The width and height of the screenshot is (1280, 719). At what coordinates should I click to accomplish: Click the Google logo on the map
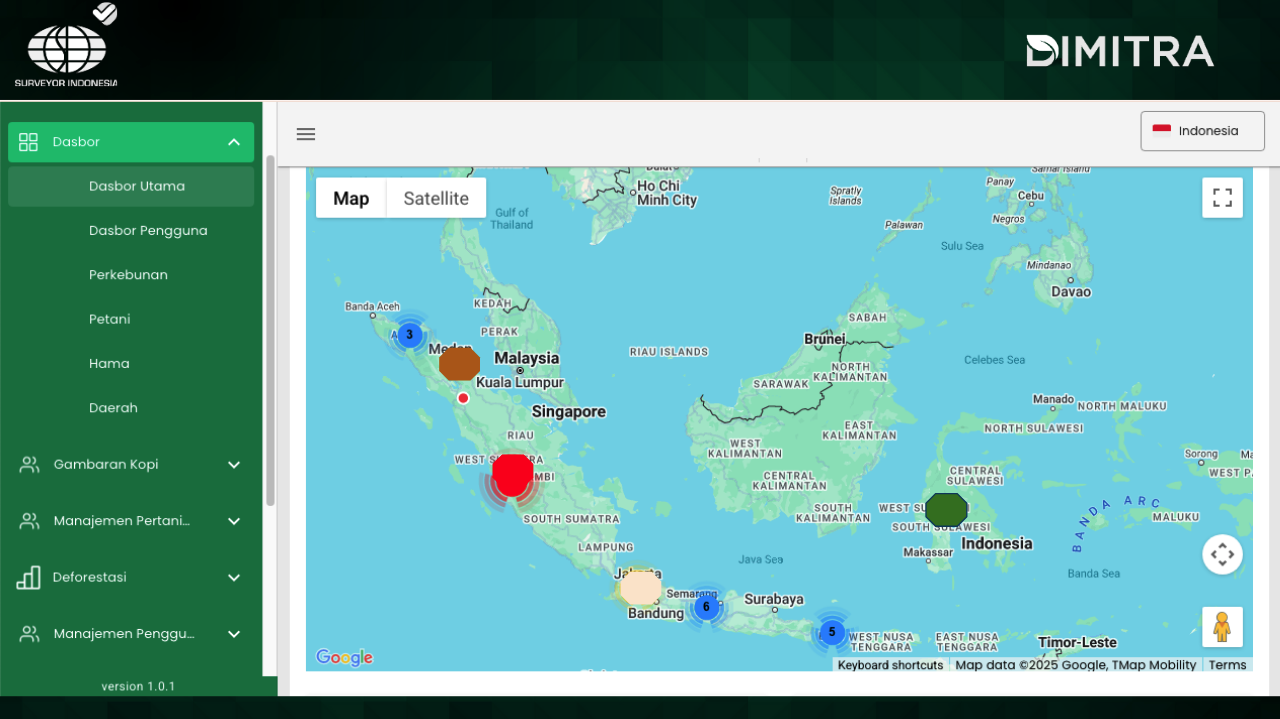tap(344, 657)
